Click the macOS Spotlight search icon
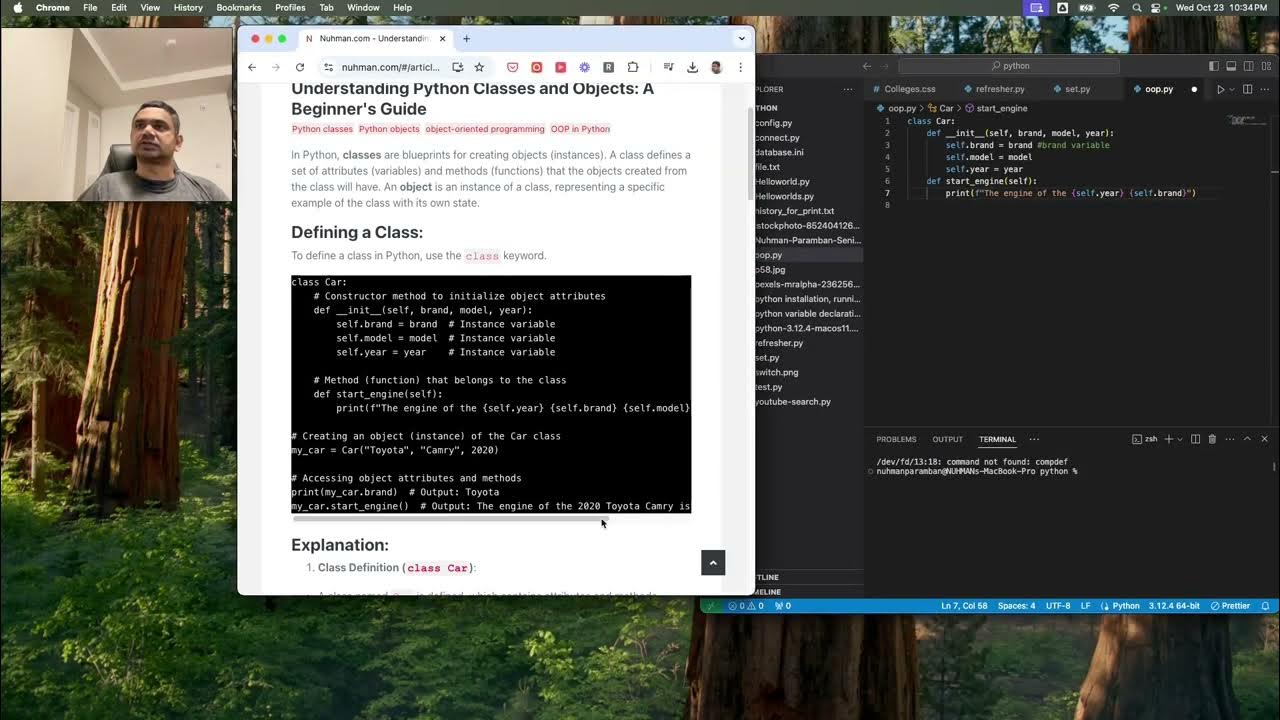The image size is (1280, 720). tap(1137, 7)
